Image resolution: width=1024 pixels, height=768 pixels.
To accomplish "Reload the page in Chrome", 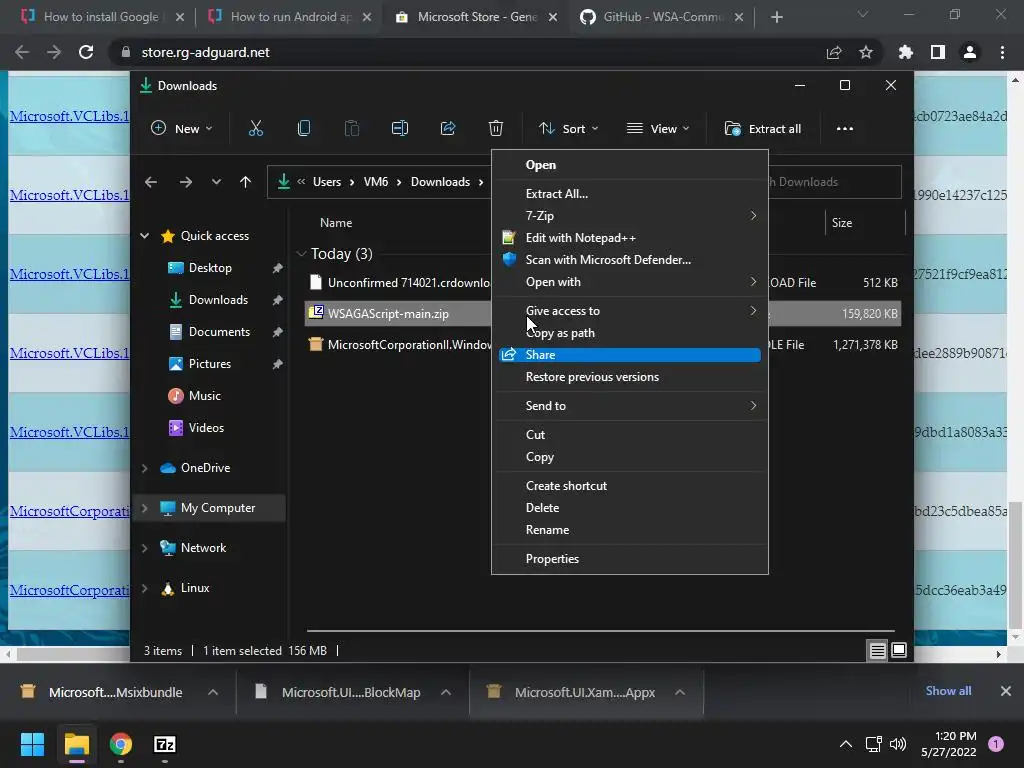I will 86,52.
